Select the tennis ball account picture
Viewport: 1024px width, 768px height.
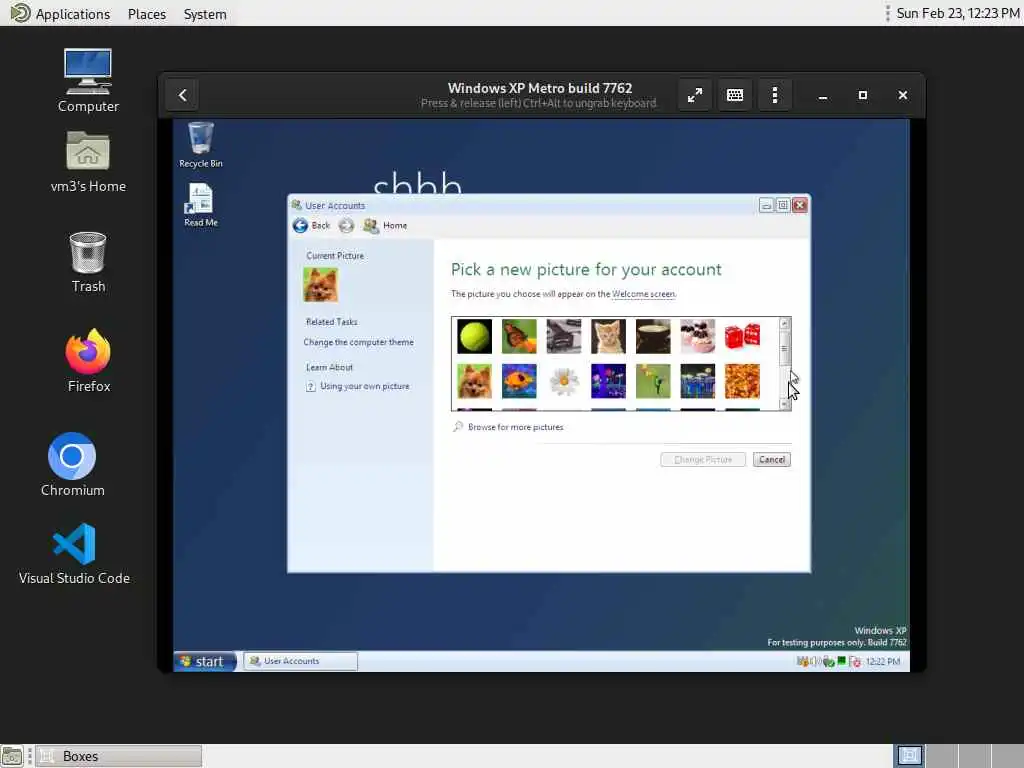point(474,336)
